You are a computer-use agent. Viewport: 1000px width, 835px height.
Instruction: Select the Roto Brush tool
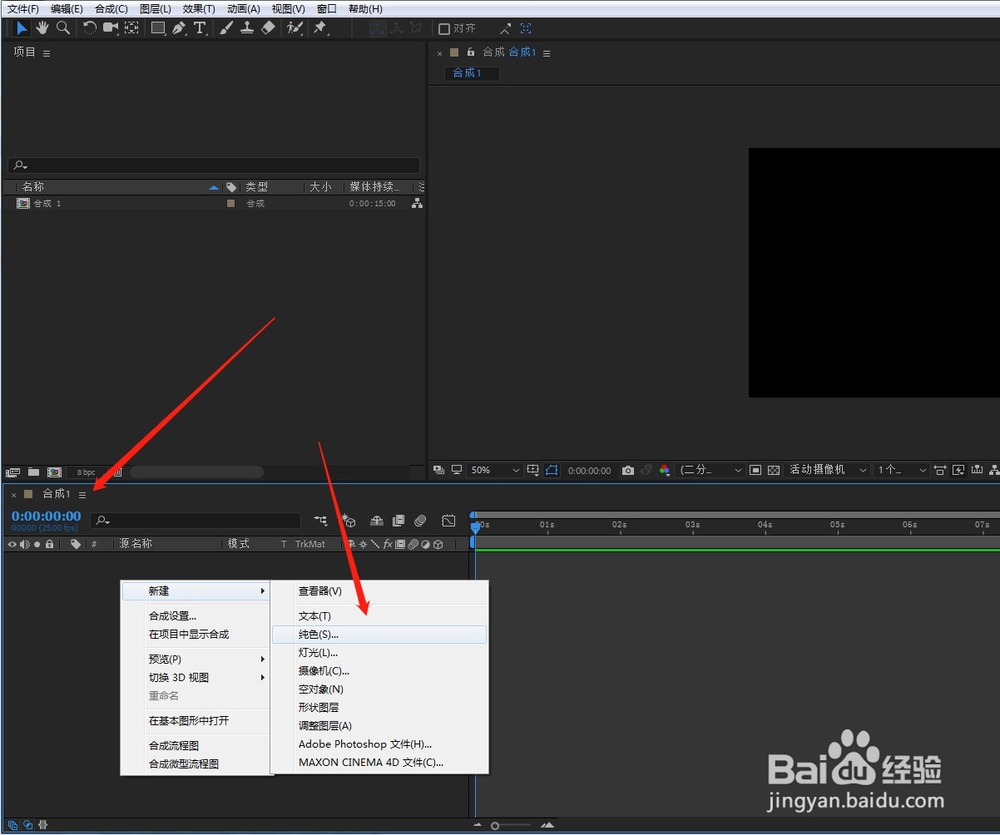tap(295, 28)
